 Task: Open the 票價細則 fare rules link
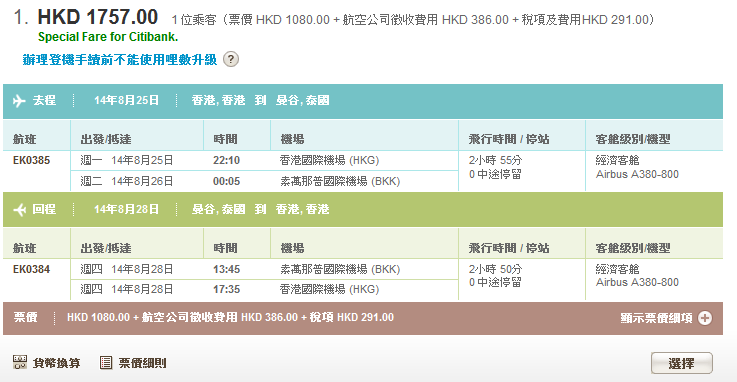coord(142,363)
